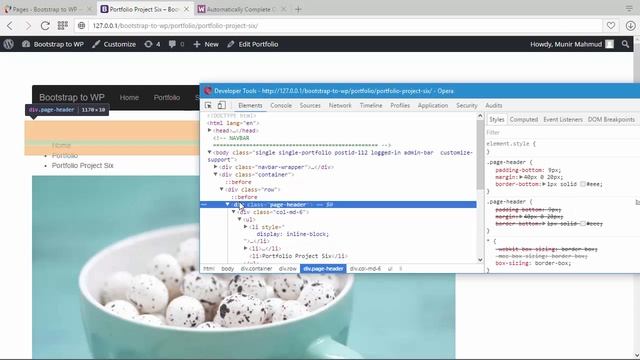Click the Bootstrap to WP admin bar link
This screenshot has width=640, height=360.
pos(53,44)
